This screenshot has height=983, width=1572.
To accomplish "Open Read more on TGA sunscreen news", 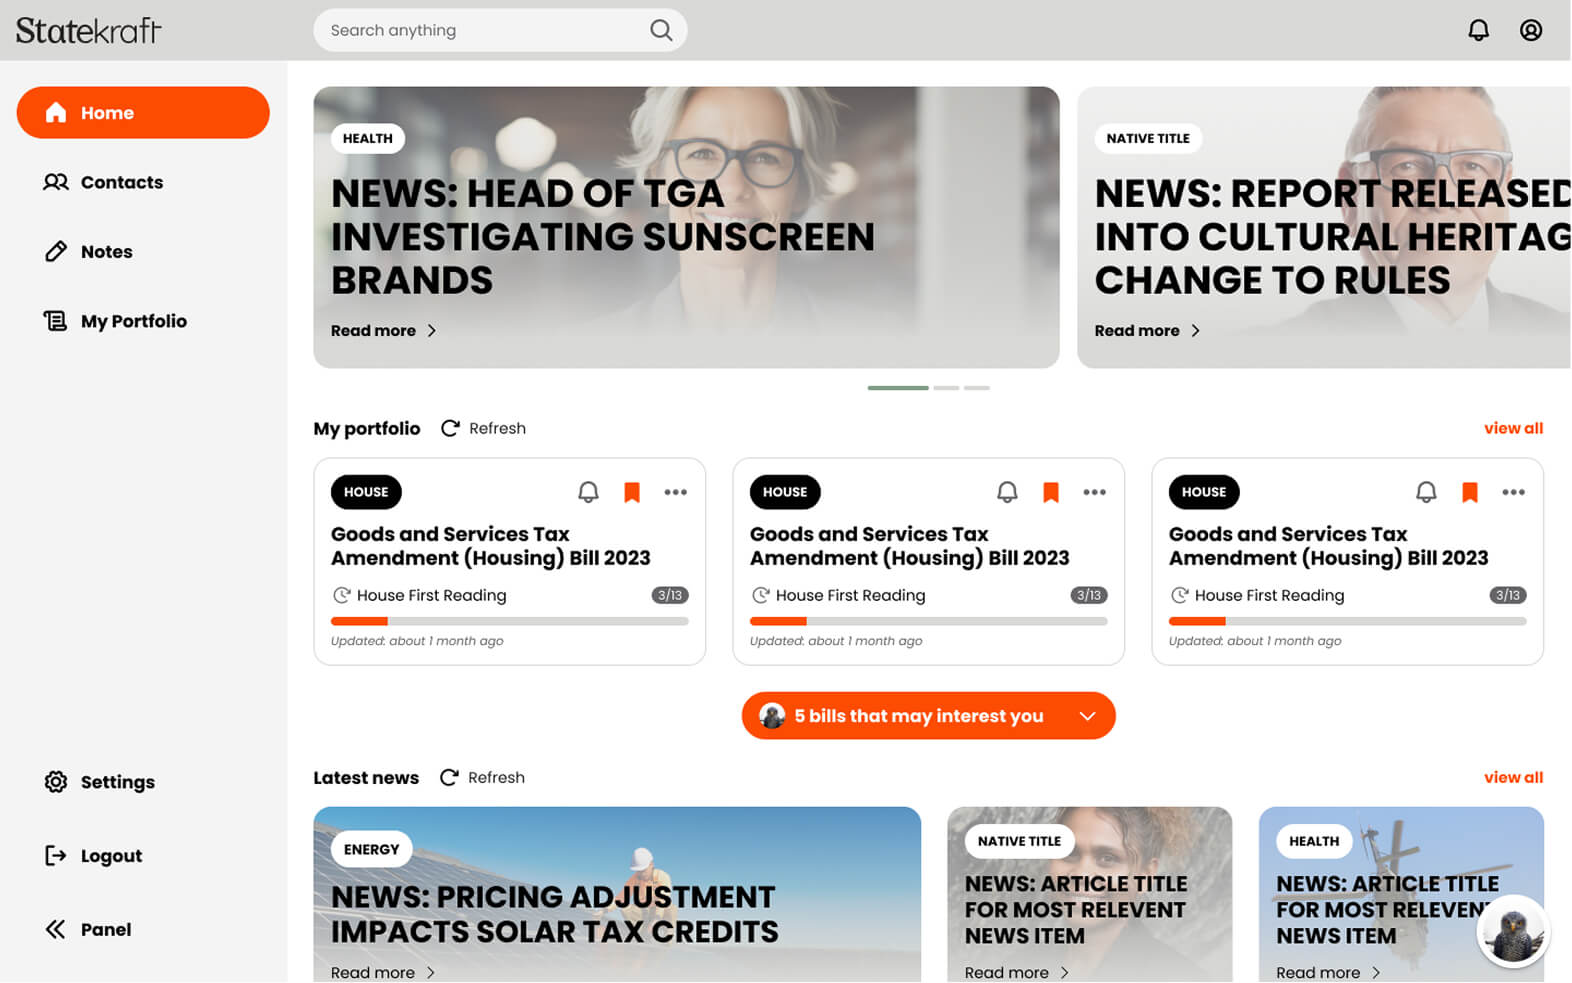I will coord(384,331).
